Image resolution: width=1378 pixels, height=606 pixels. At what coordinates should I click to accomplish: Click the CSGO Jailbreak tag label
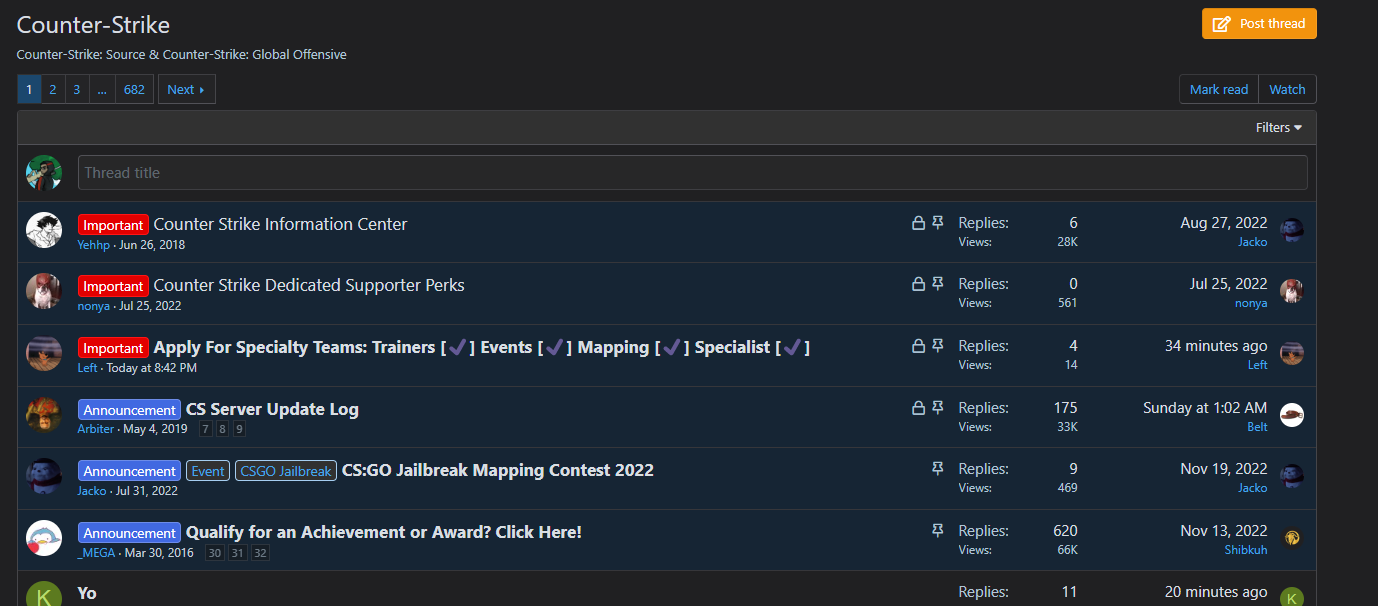(286, 471)
